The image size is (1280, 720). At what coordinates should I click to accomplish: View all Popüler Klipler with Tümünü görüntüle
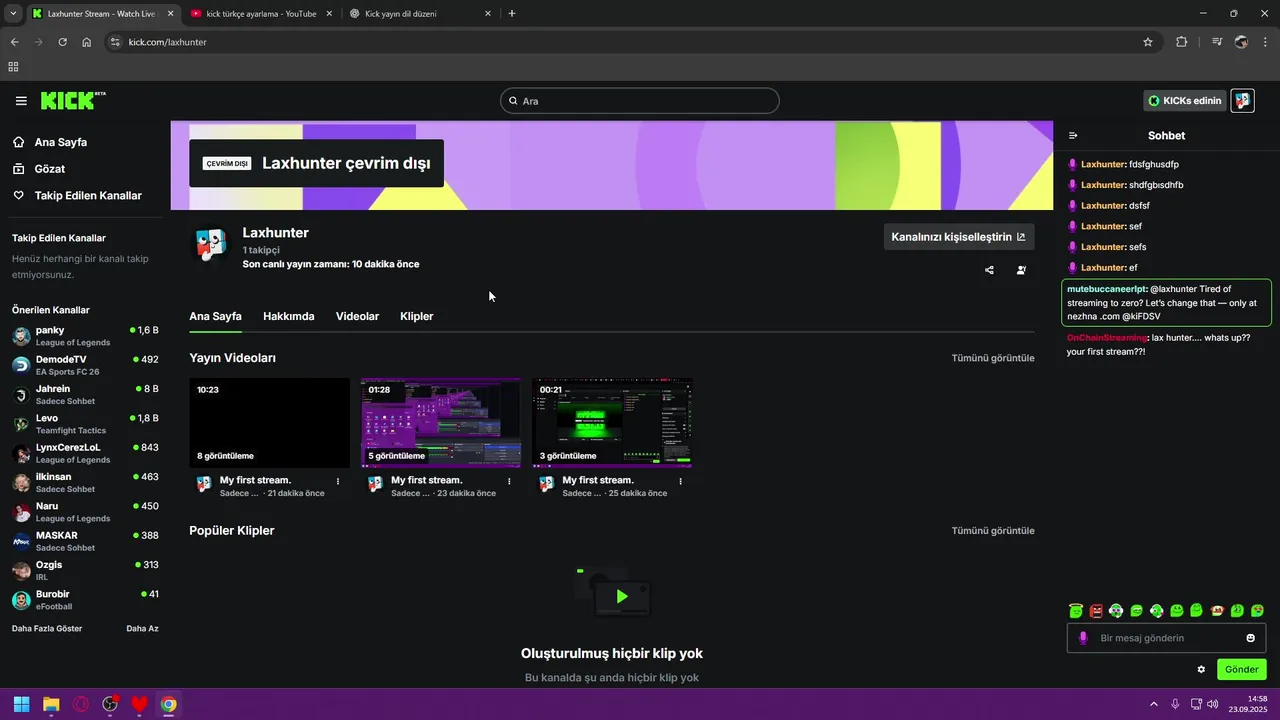pyautogui.click(x=993, y=531)
